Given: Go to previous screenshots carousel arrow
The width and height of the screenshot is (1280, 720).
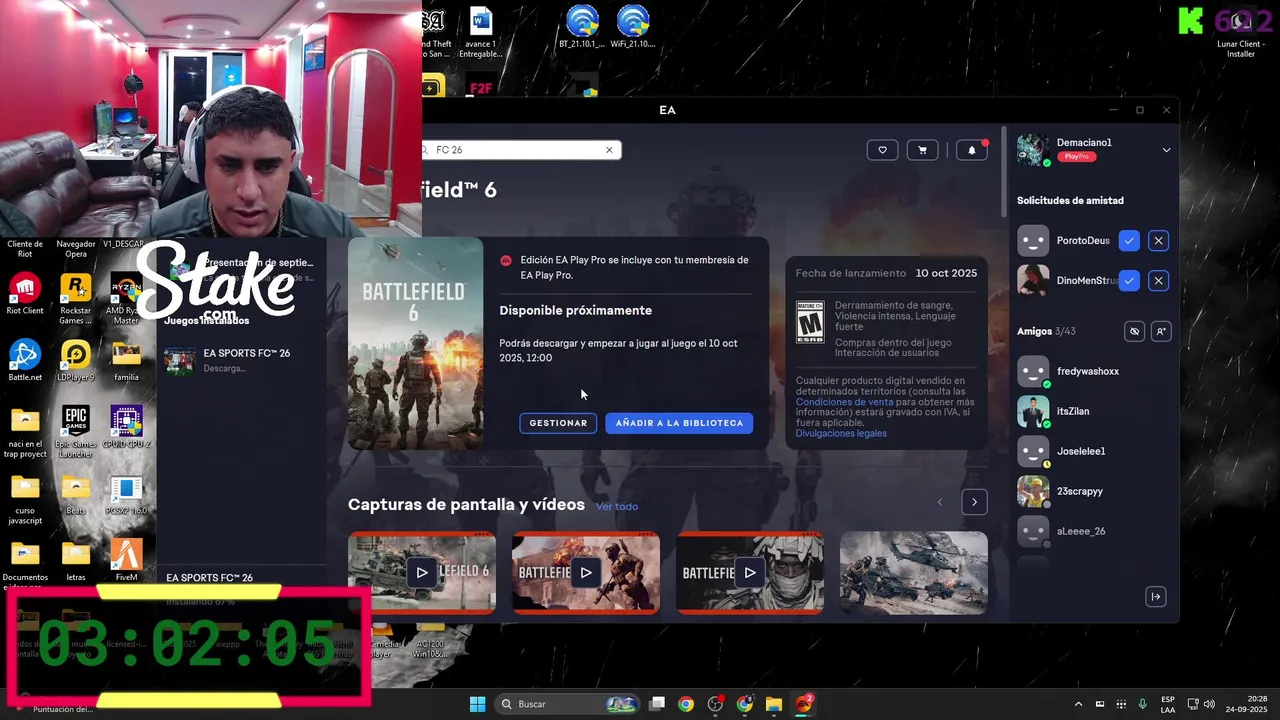Looking at the screenshot, I should [939, 502].
